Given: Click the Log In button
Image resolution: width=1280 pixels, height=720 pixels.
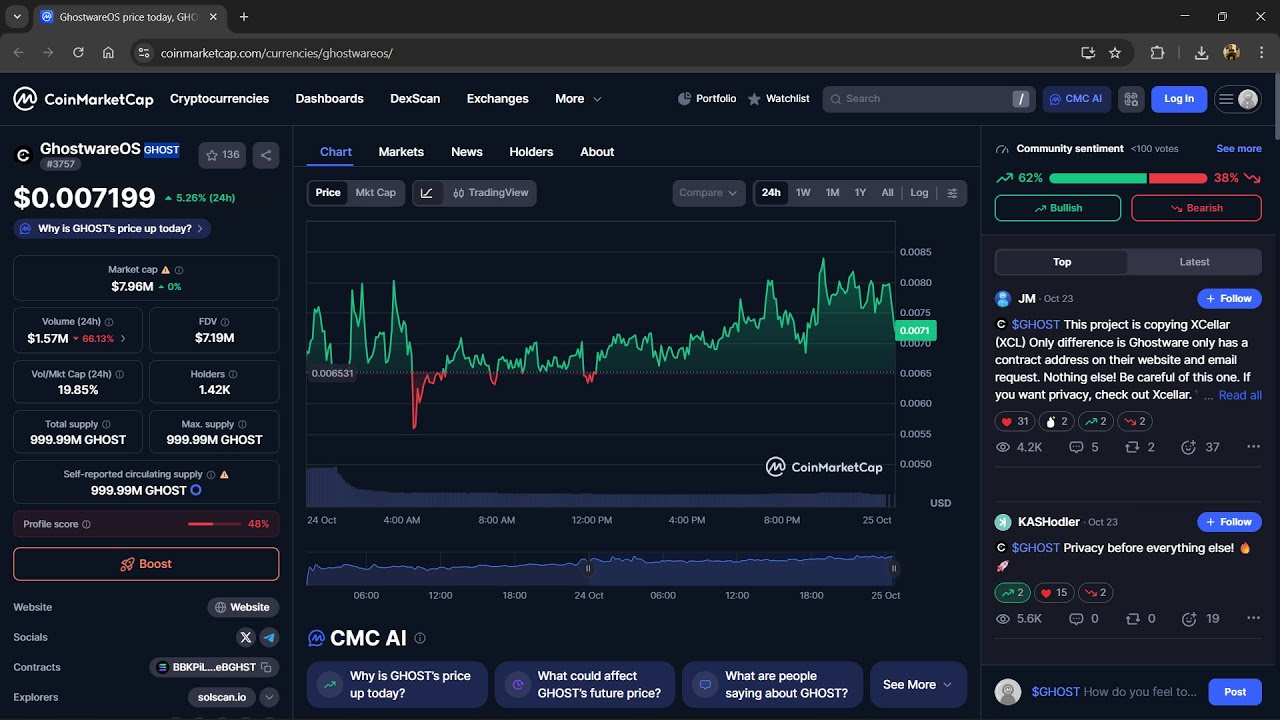Looking at the screenshot, I should 1179,99.
